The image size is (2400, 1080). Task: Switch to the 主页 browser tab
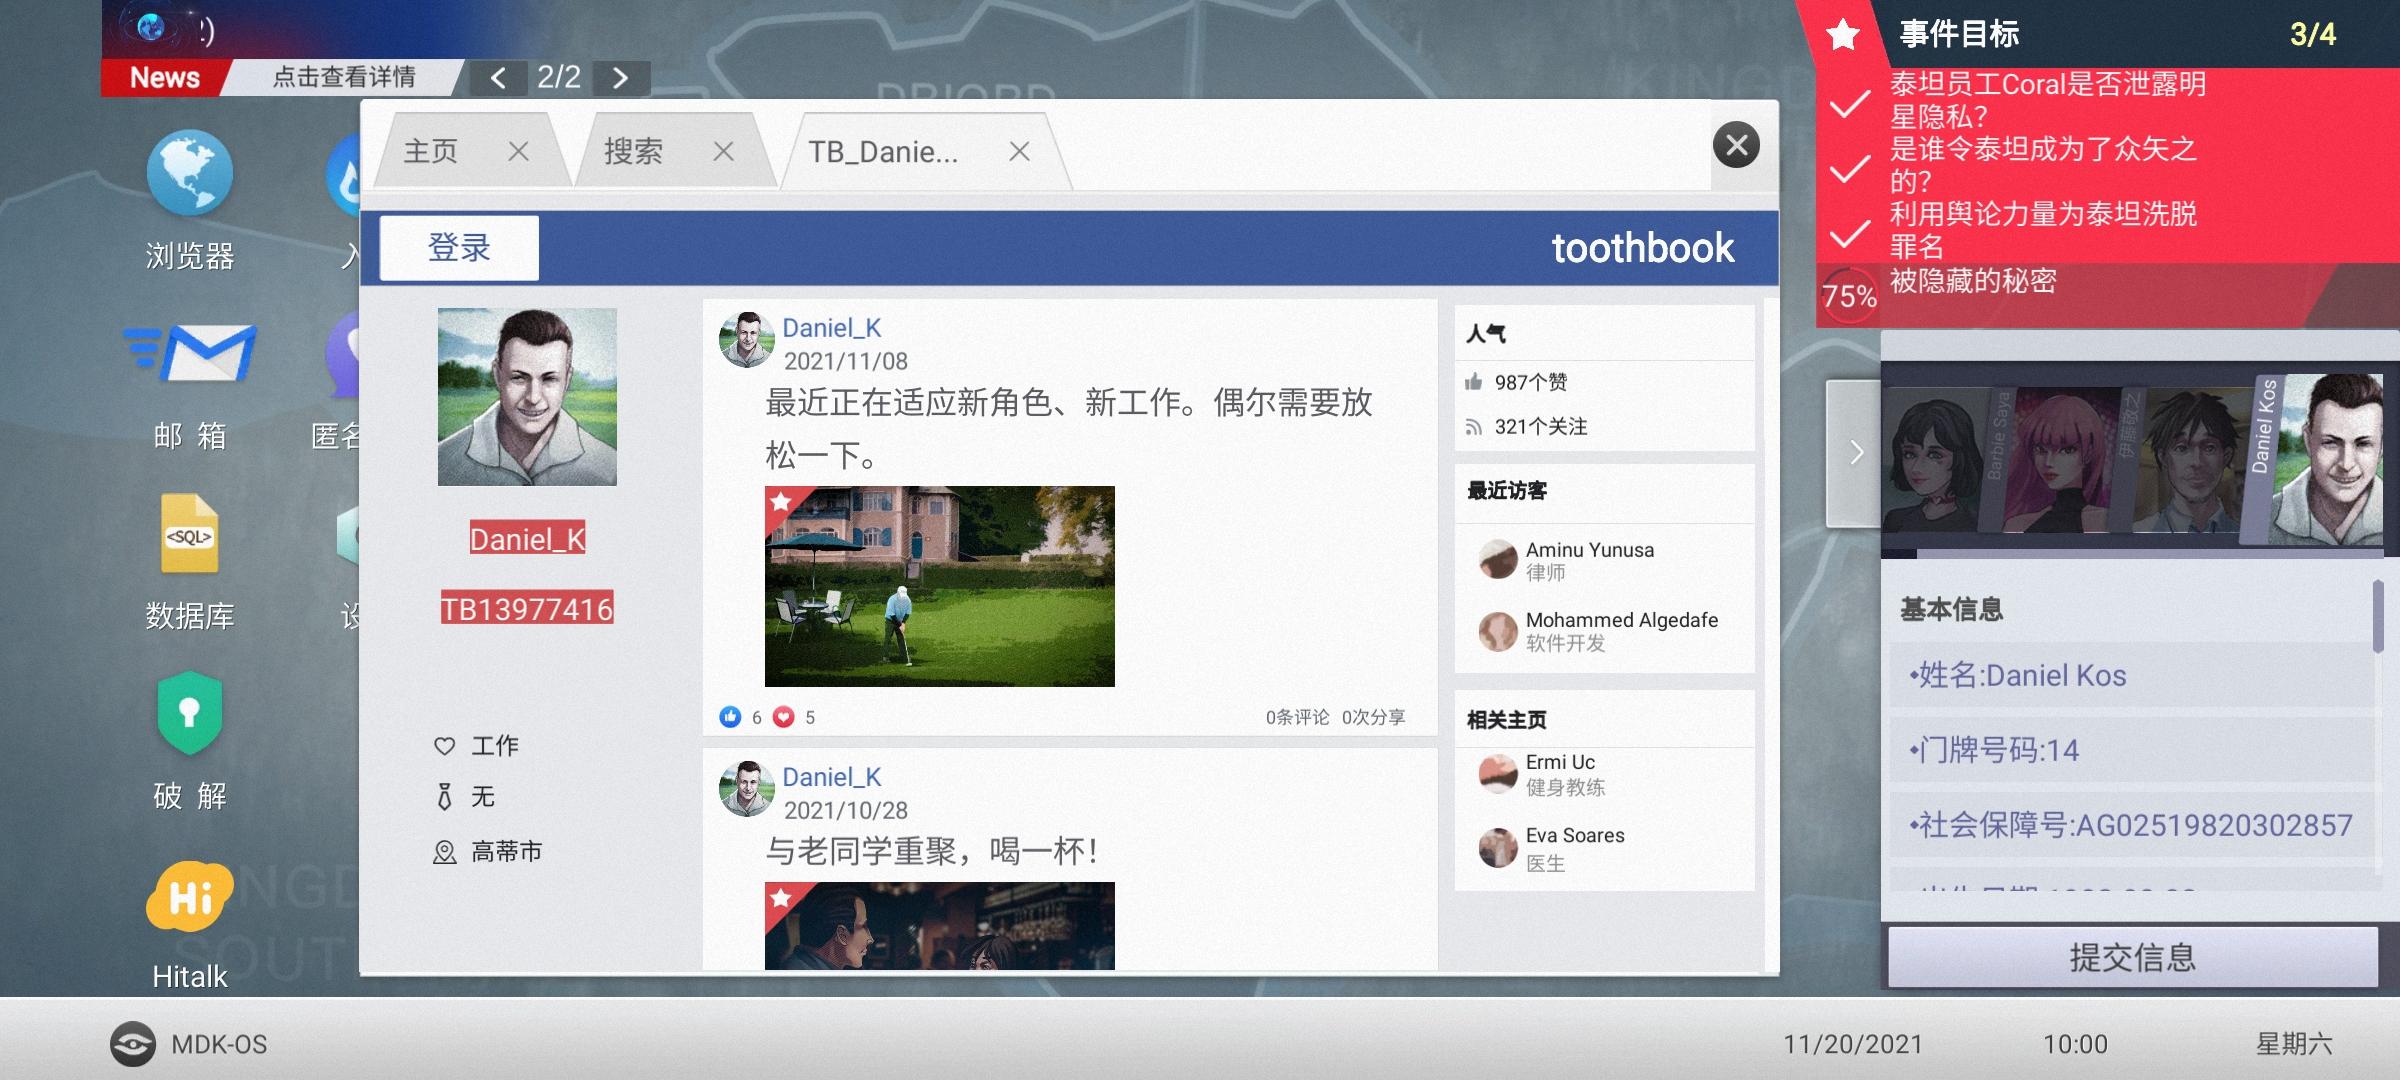click(431, 151)
